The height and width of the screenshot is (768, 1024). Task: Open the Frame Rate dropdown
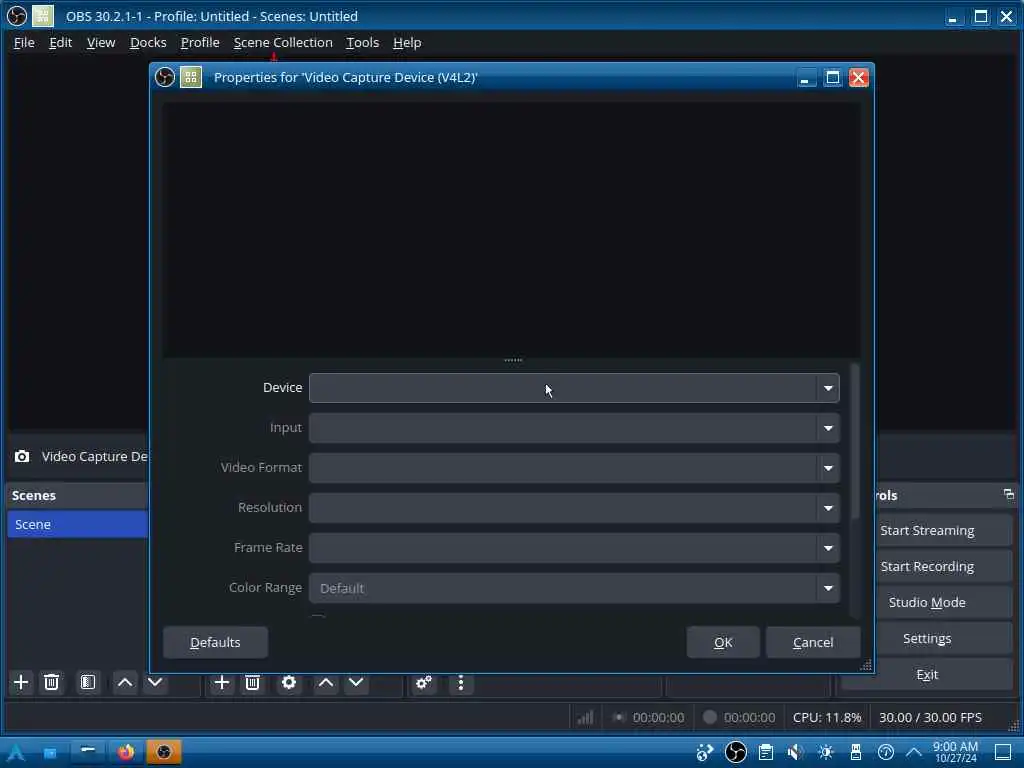574,548
